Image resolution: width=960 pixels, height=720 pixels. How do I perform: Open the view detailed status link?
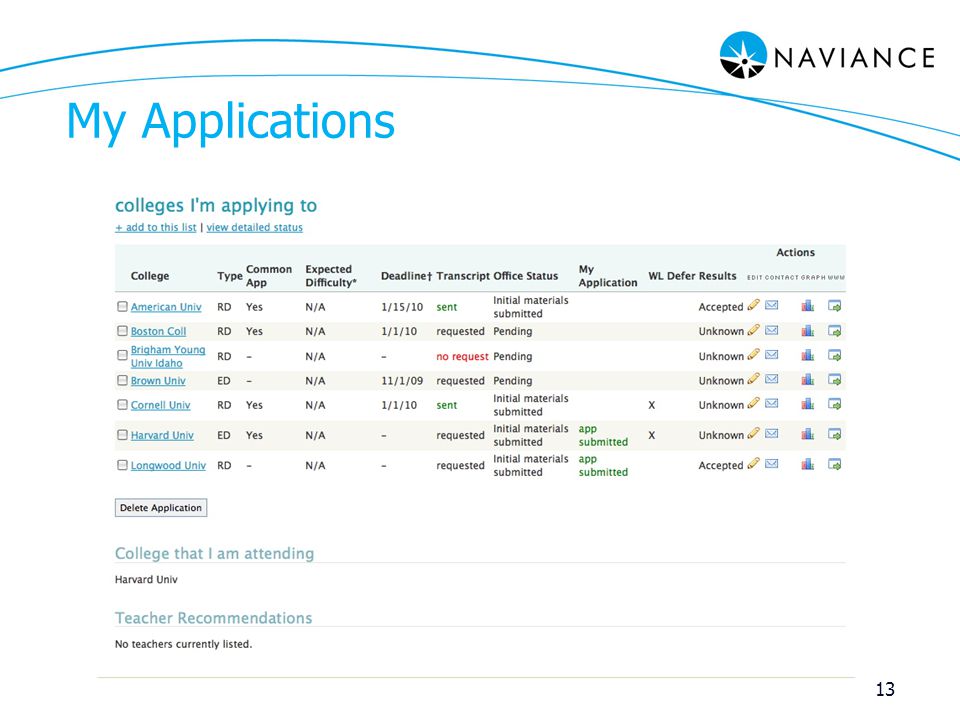pos(255,227)
